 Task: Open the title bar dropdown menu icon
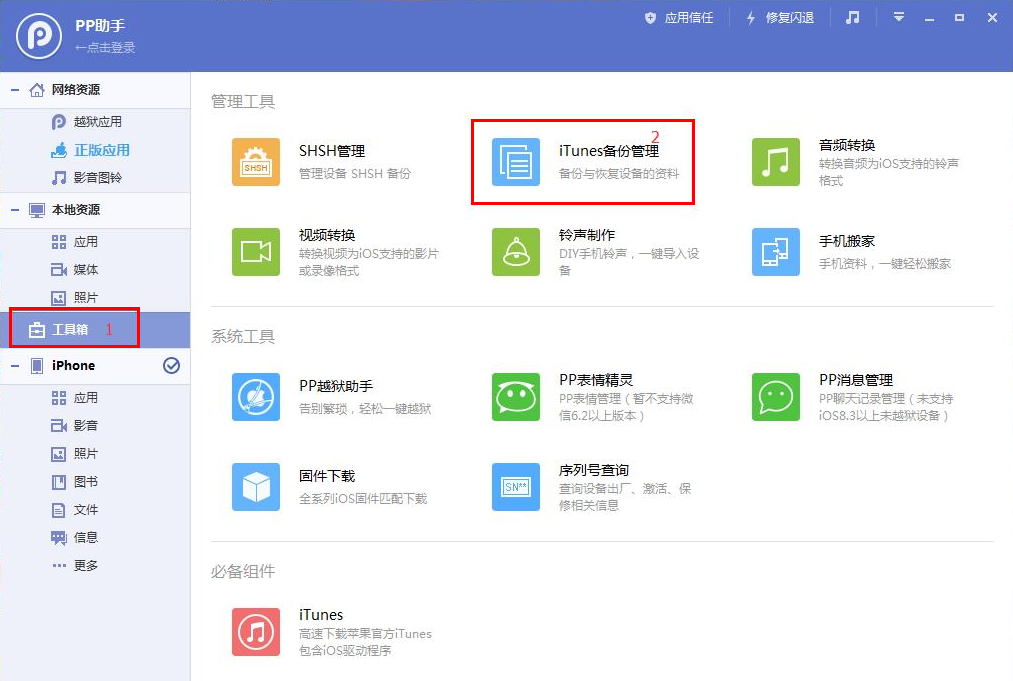899,17
